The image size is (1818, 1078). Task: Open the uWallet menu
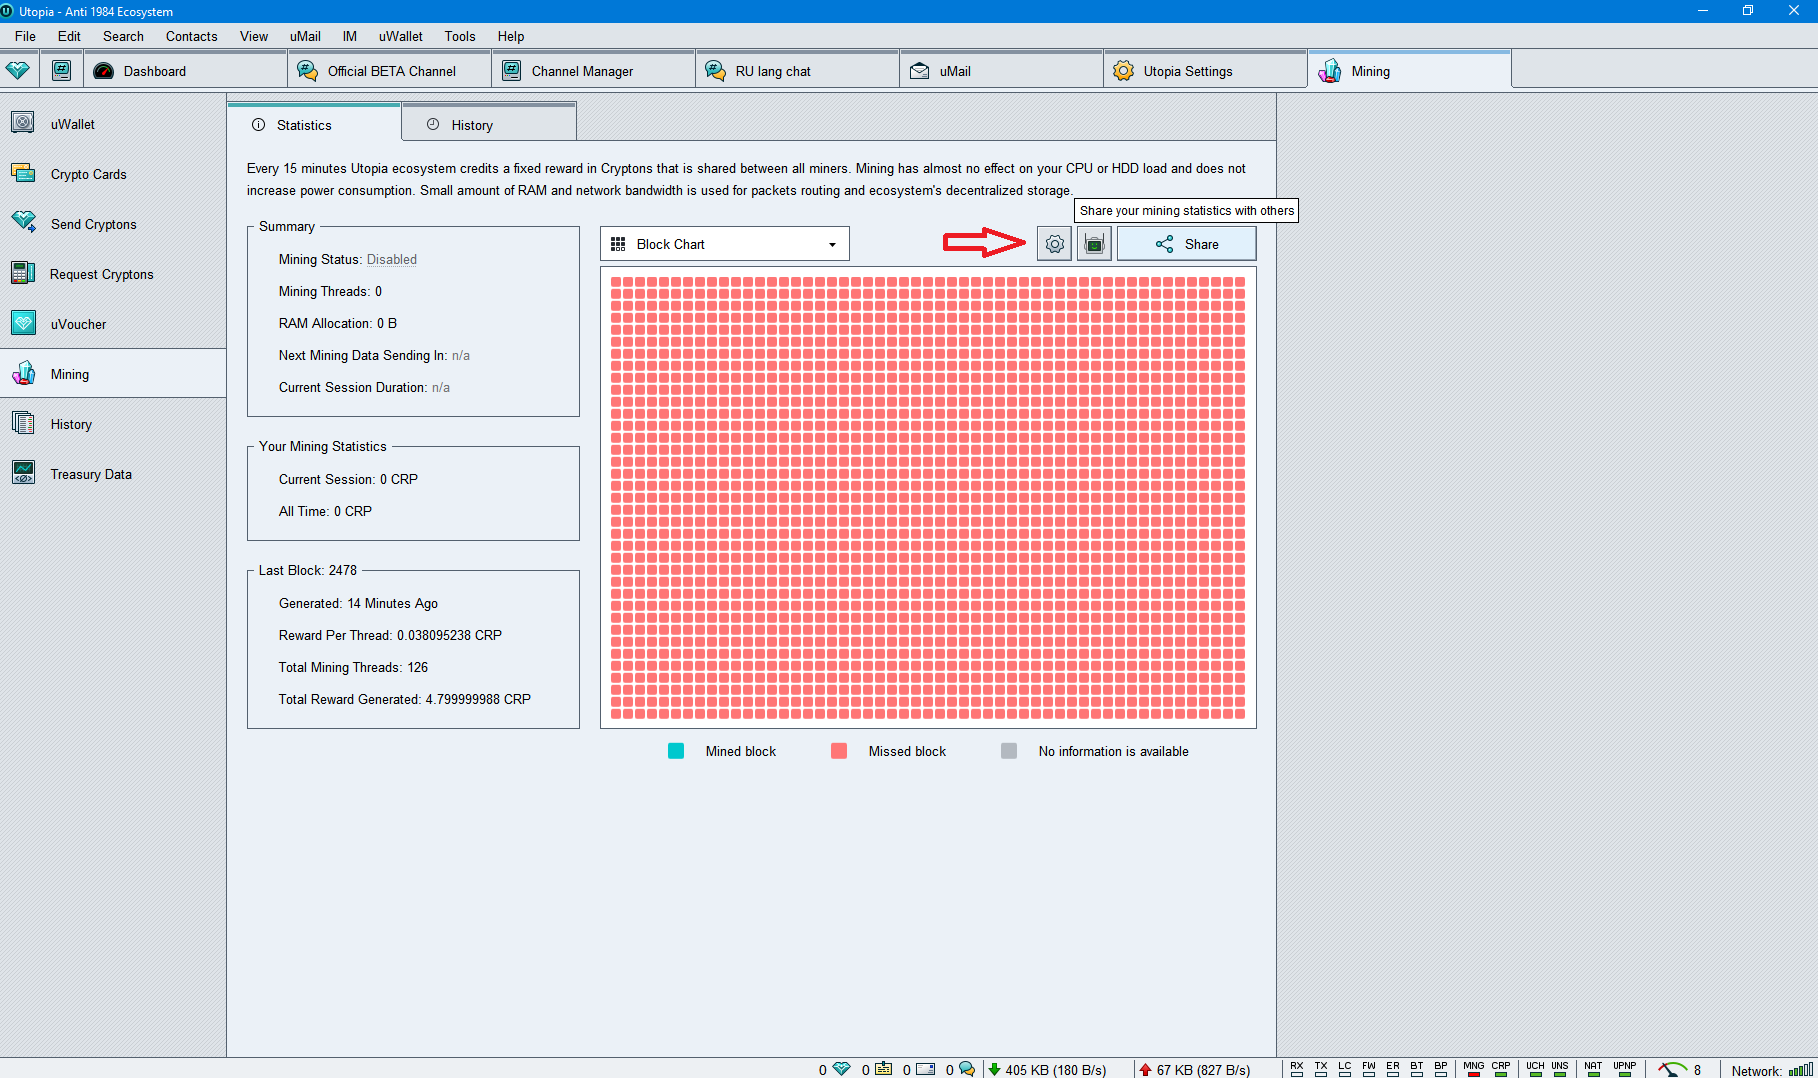coord(400,36)
